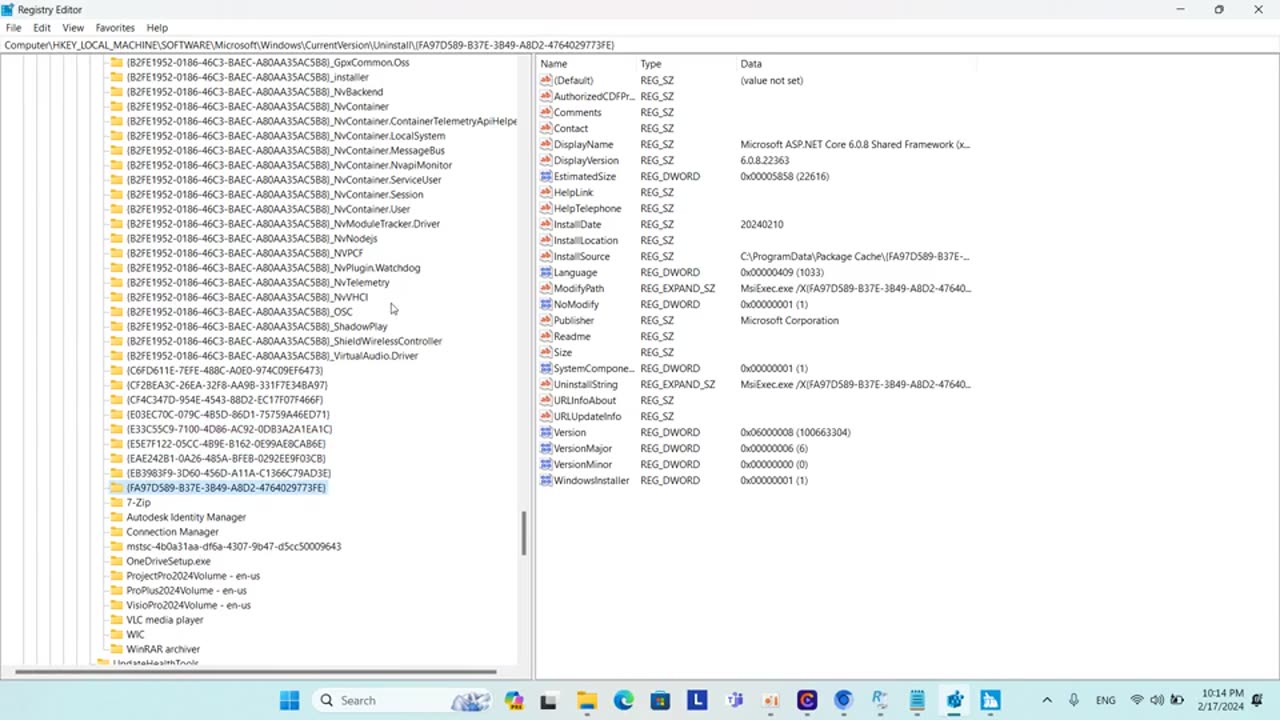Image resolution: width=1280 pixels, height=720 pixels.
Task: Click the ENG language indicator
Action: [x=1106, y=700]
